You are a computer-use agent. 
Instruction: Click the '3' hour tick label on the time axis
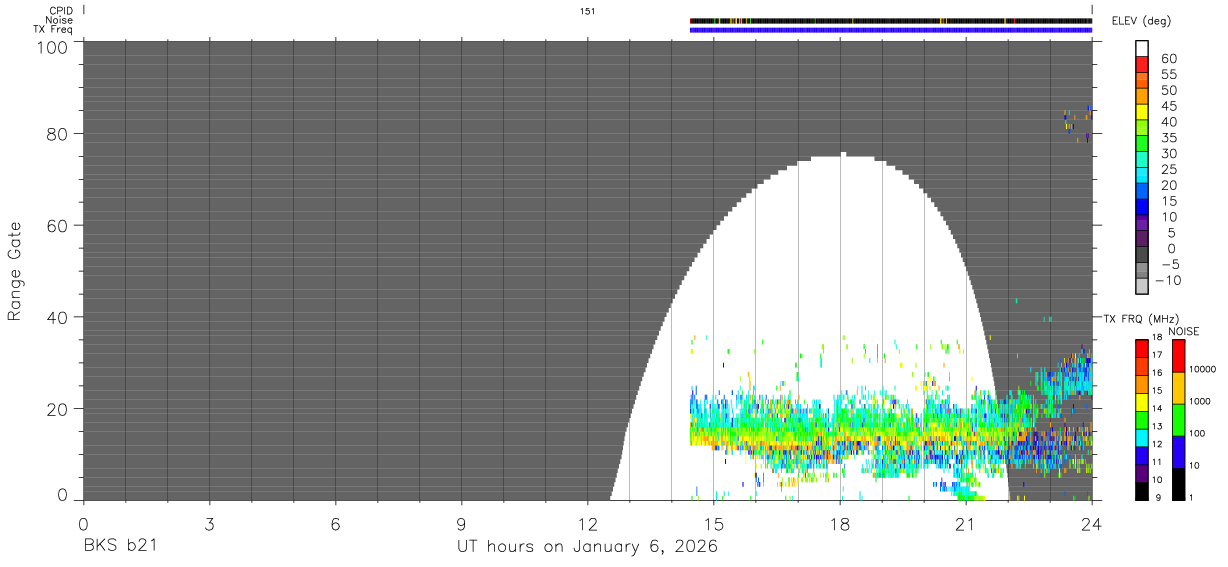(209, 523)
